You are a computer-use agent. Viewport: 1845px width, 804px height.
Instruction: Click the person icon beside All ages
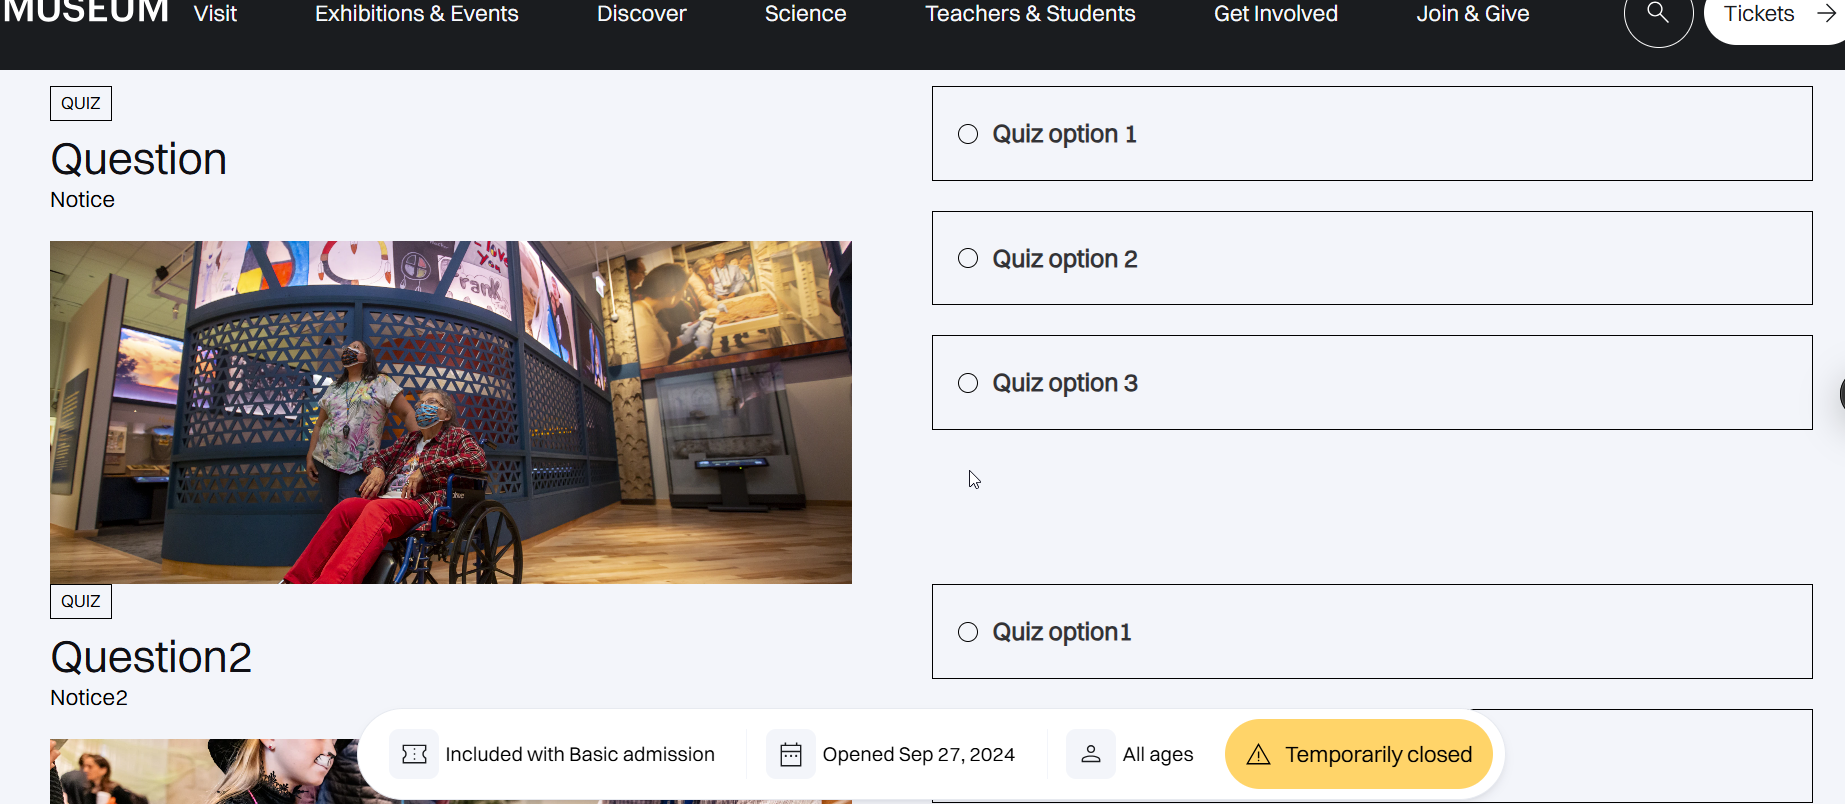pyautogui.click(x=1091, y=754)
